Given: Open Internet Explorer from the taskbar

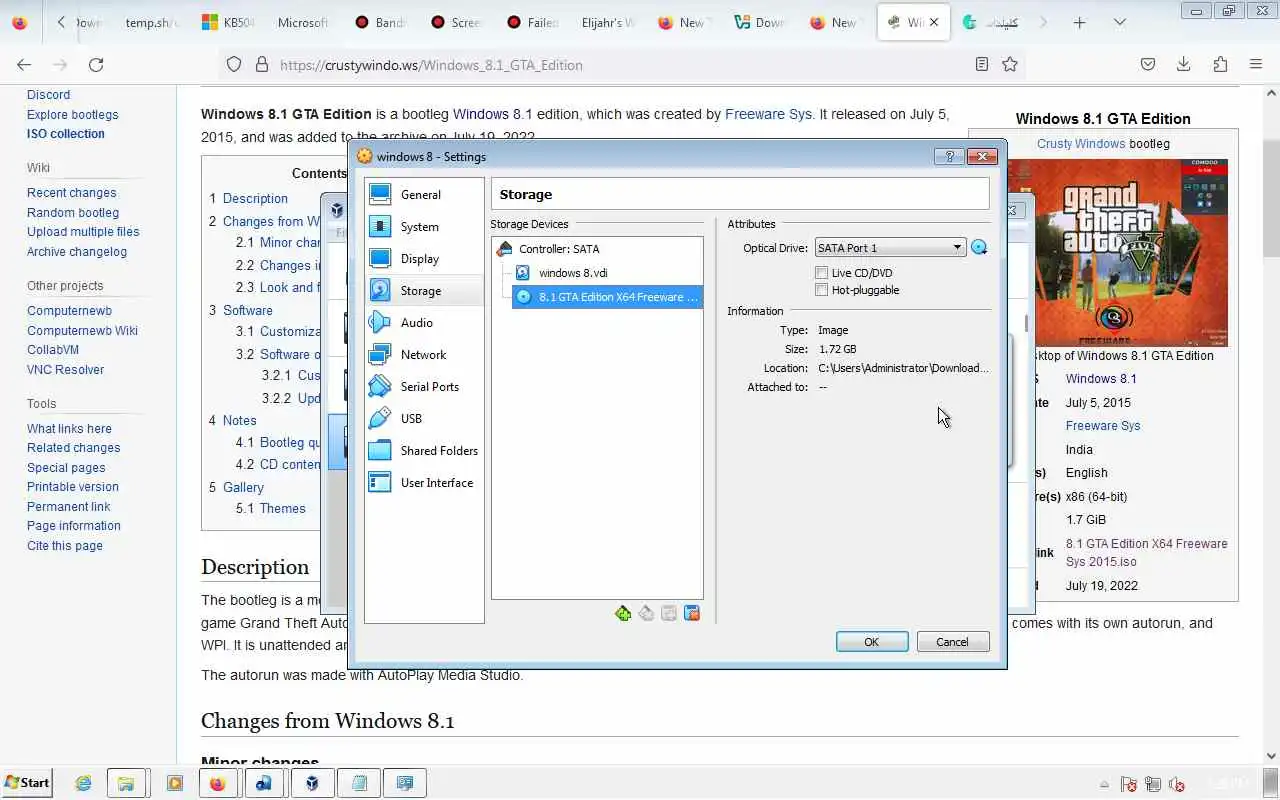Looking at the screenshot, I should [x=83, y=783].
